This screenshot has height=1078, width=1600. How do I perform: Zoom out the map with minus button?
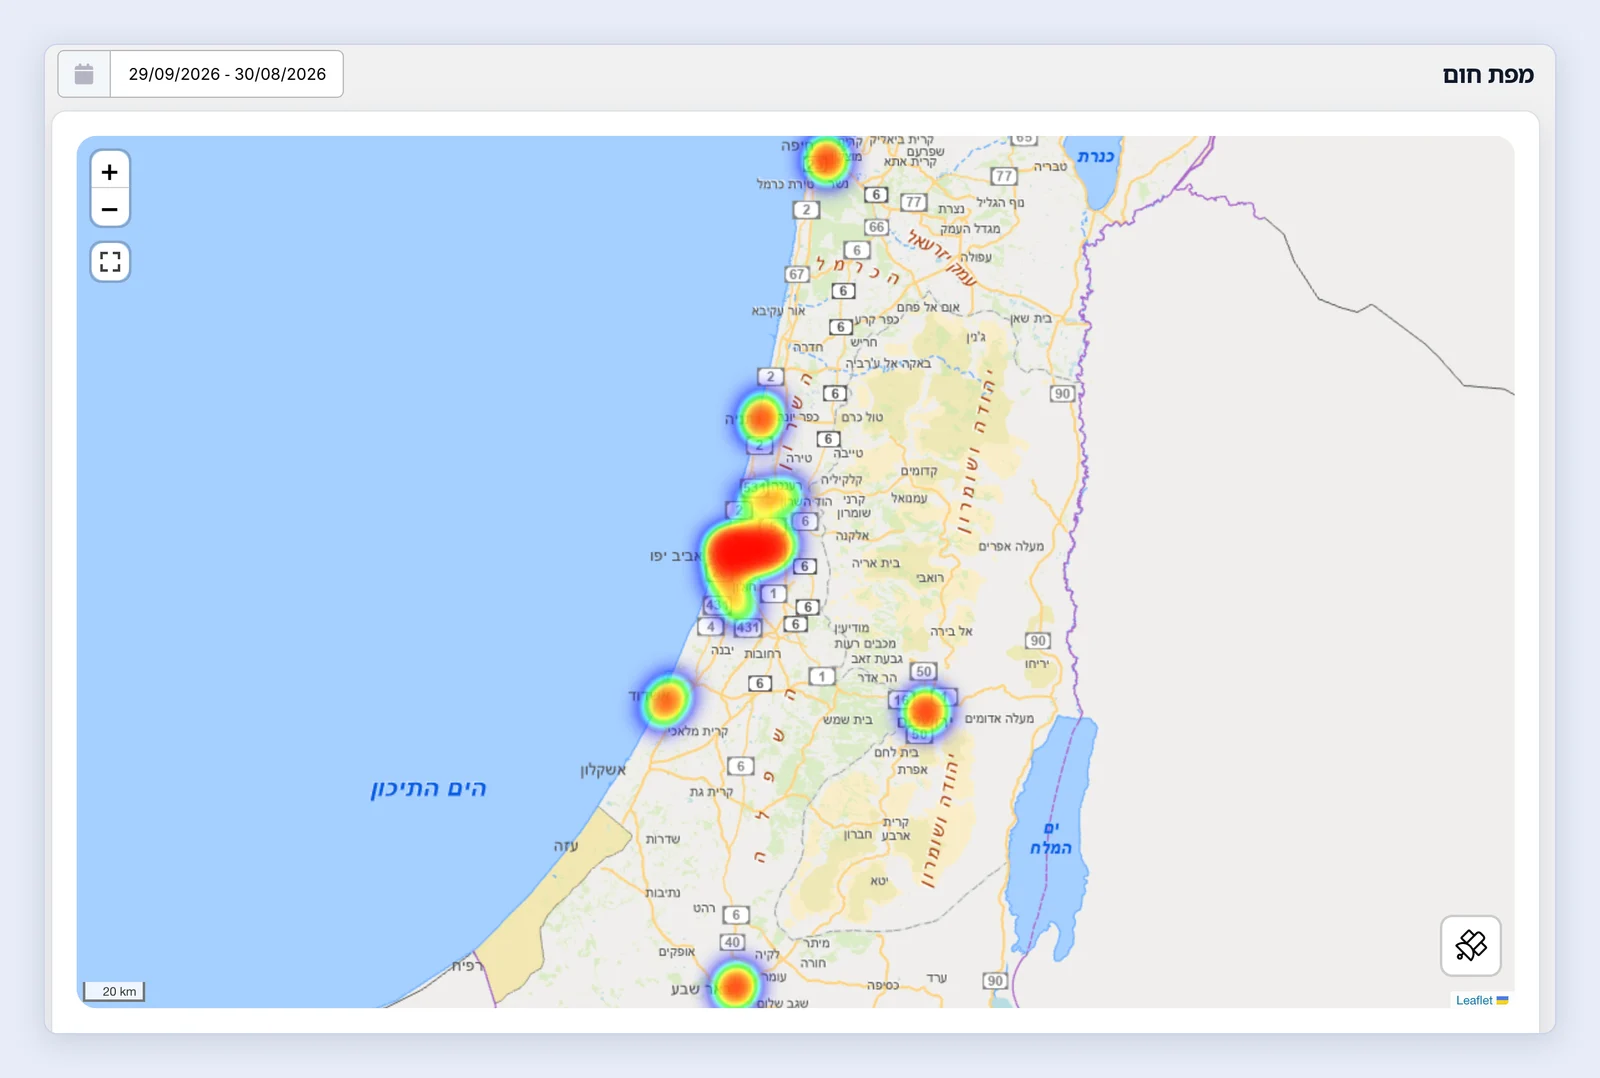coord(110,209)
